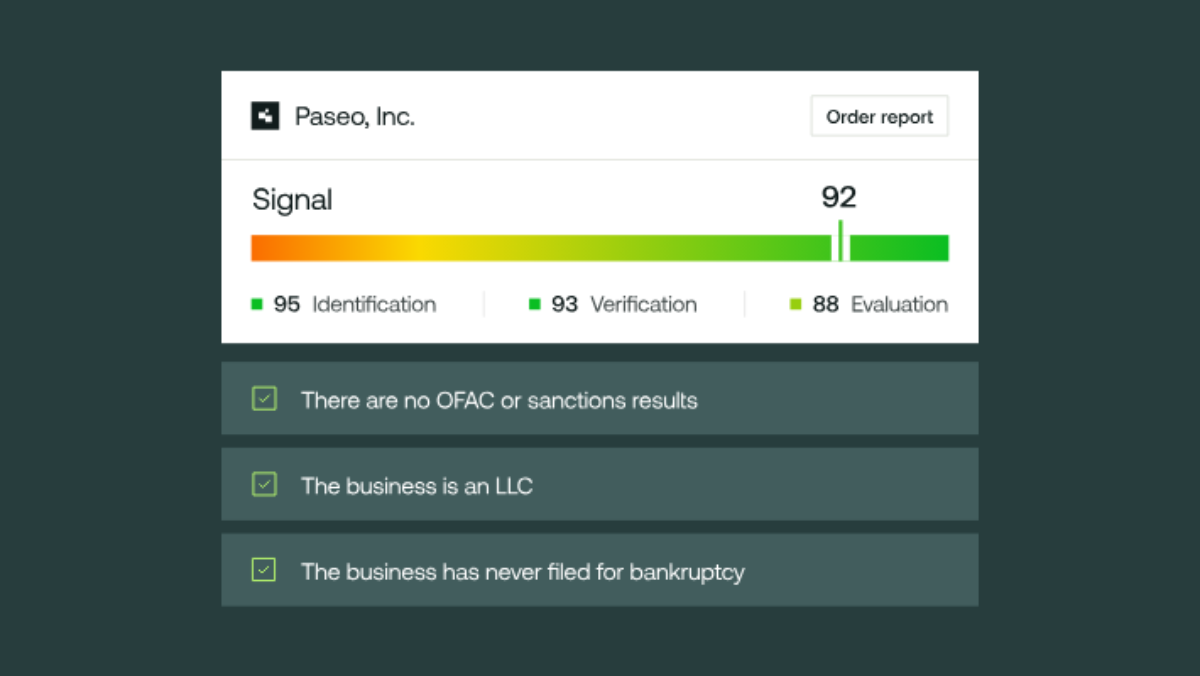The width and height of the screenshot is (1200, 676).
Task: Click the score value 92
Action: pyautogui.click(x=840, y=197)
